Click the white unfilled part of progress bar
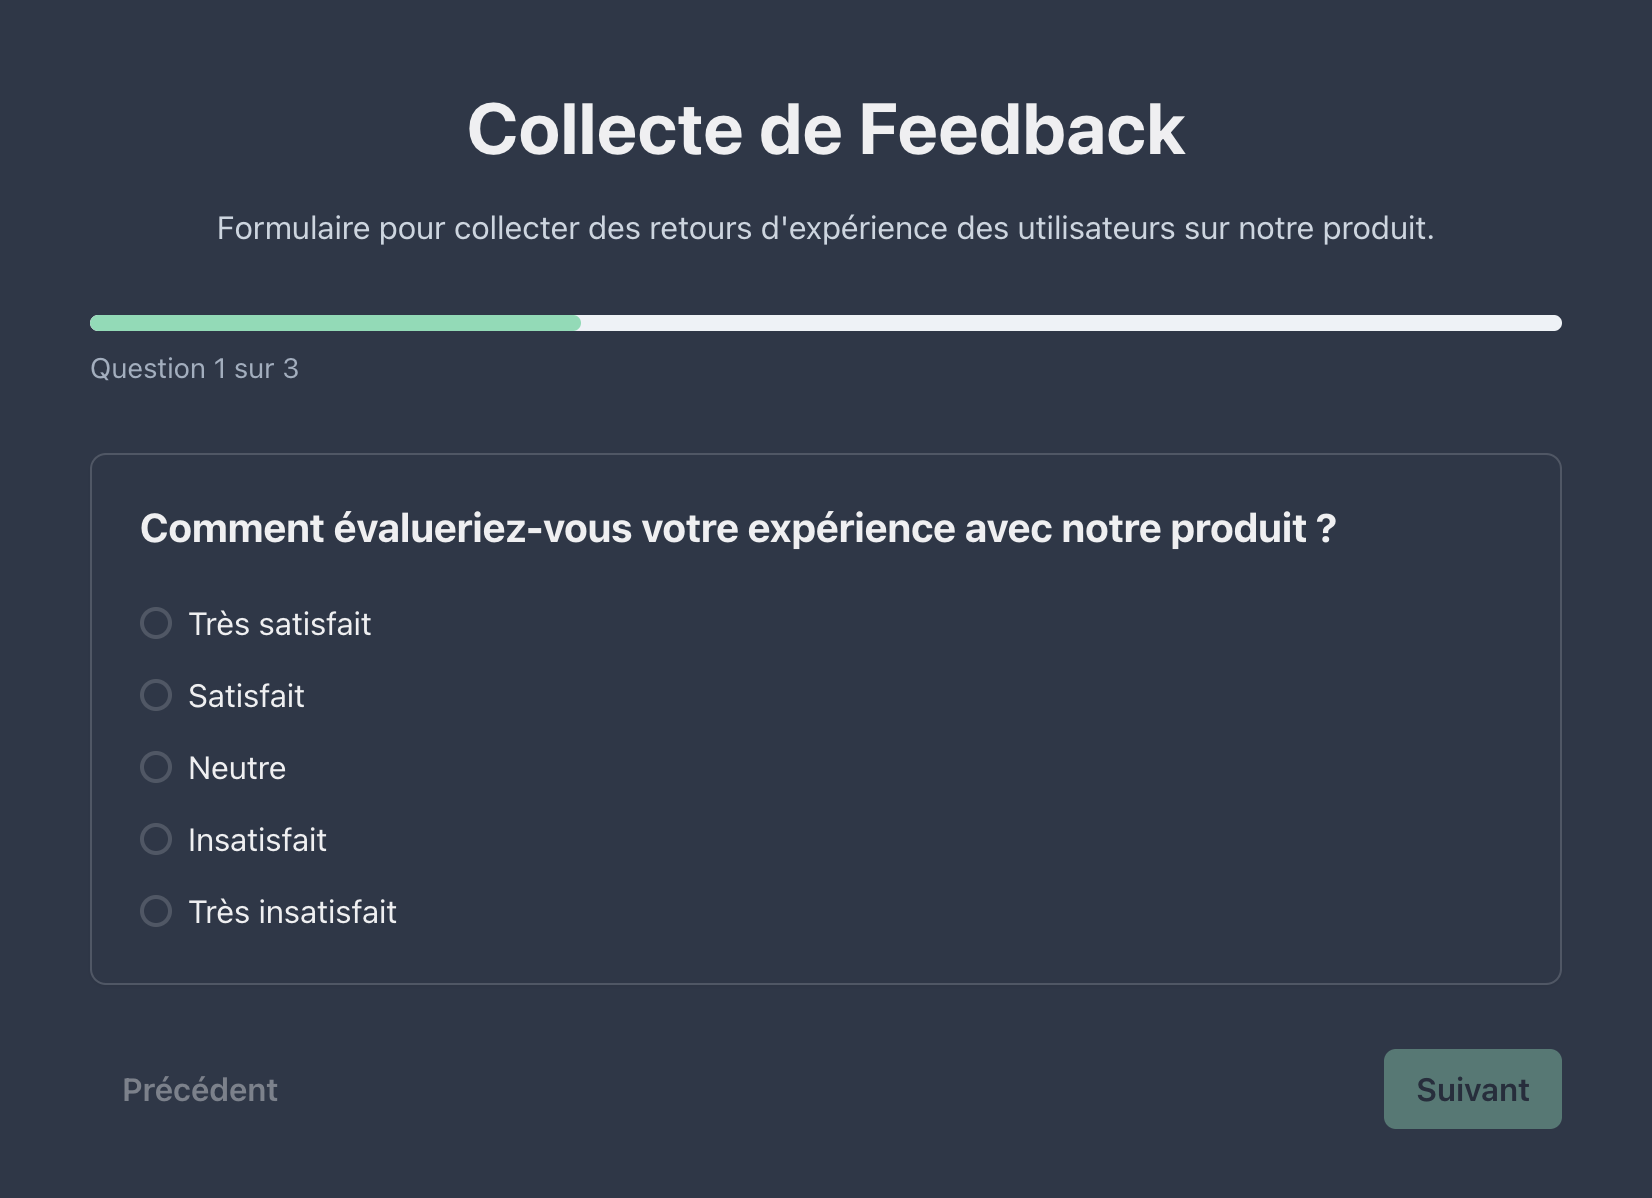 pos(1070,323)
